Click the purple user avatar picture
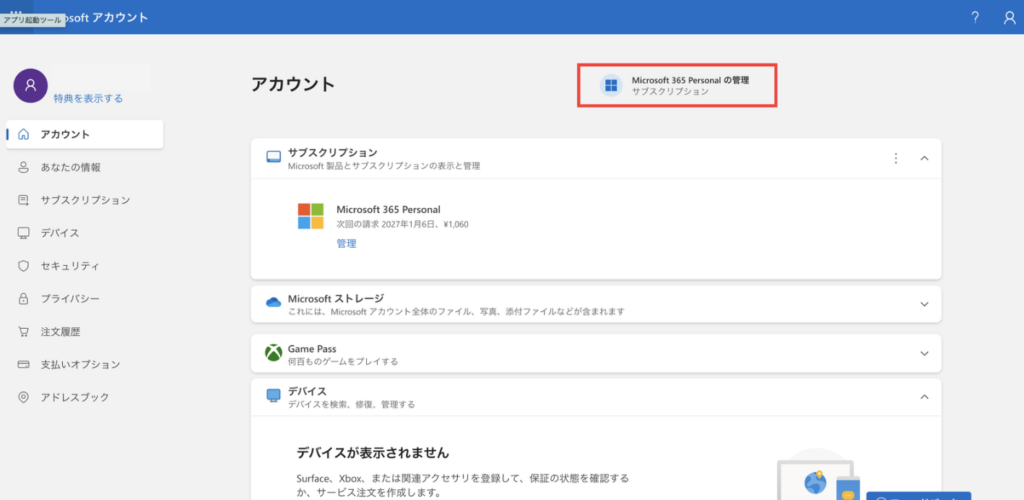Screen dimensions: 1024x500 click(x=30, y=86)
